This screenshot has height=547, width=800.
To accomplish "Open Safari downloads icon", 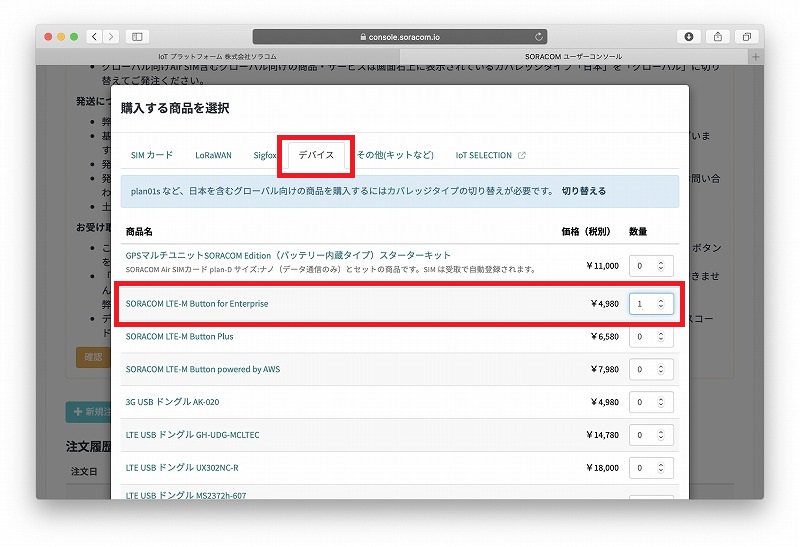I will tap(689, 37).
